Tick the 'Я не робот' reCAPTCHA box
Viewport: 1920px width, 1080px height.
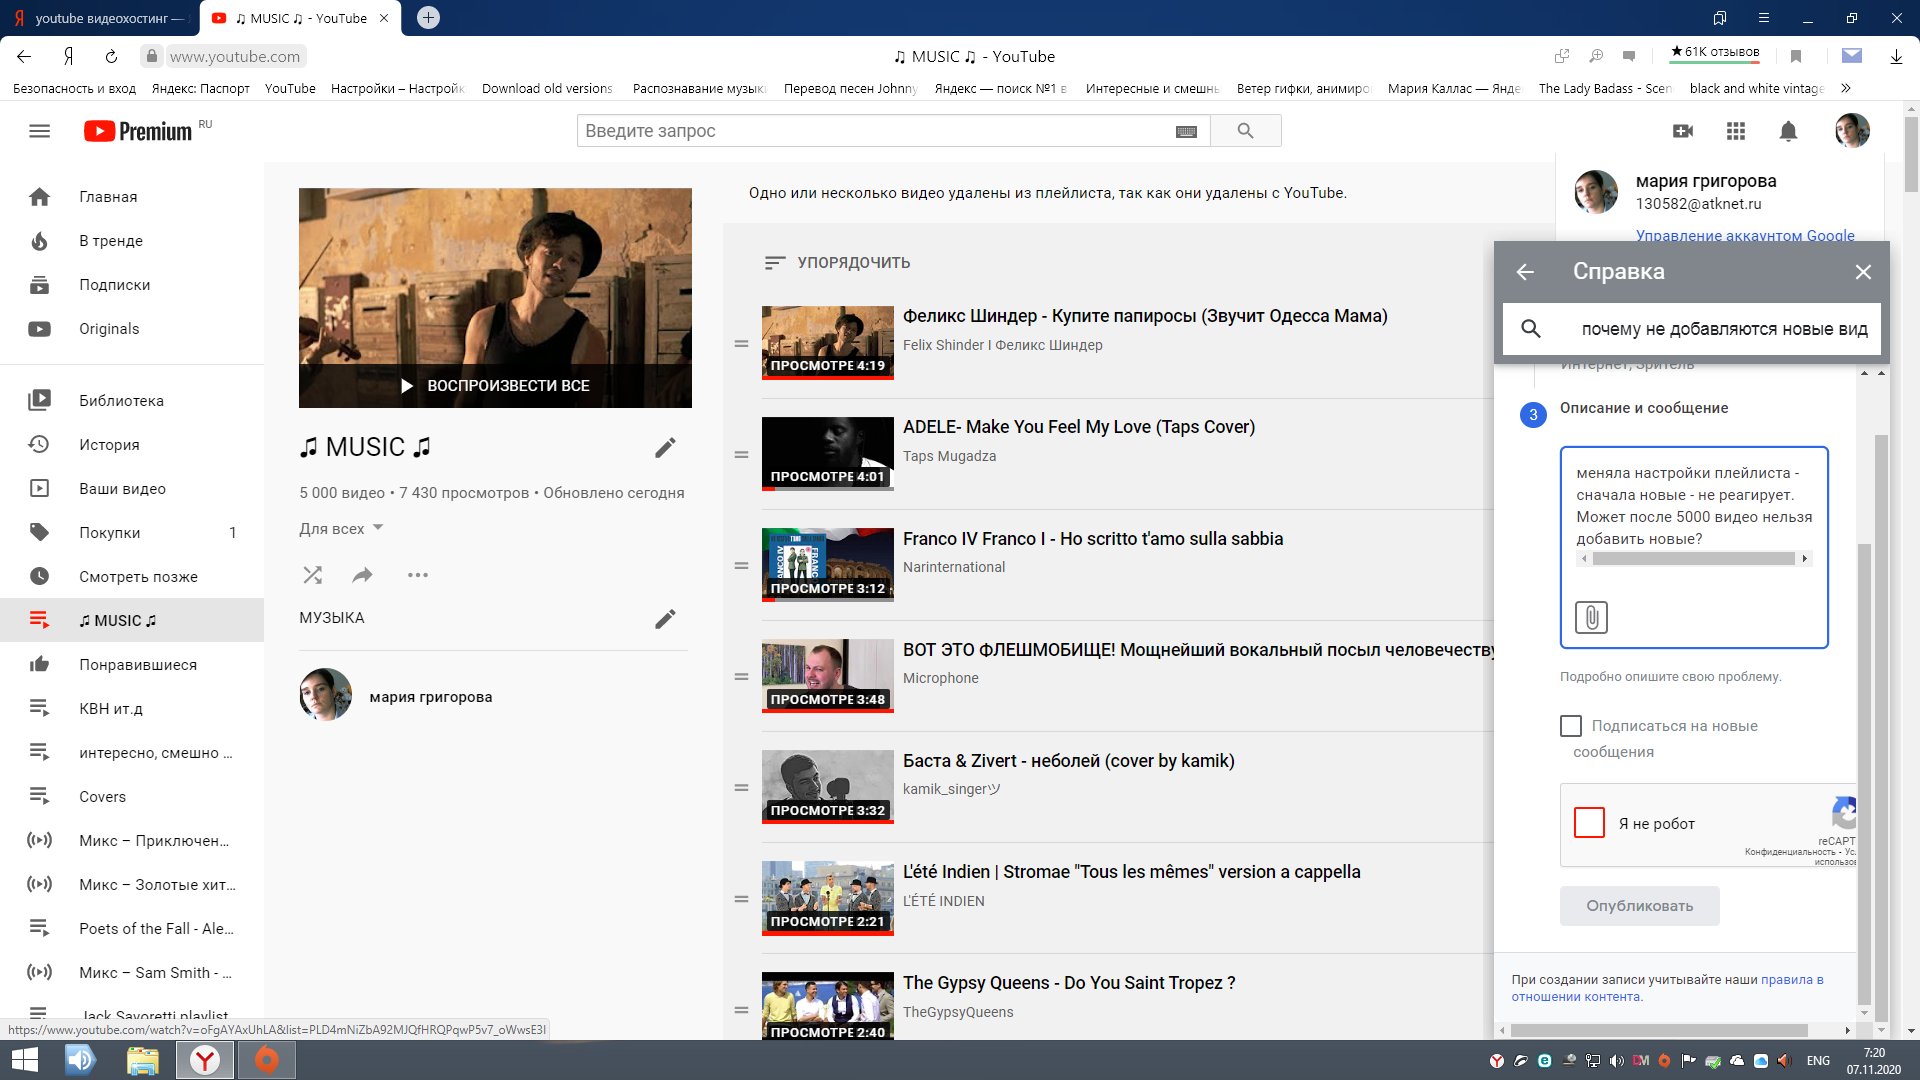point(1589,823)
